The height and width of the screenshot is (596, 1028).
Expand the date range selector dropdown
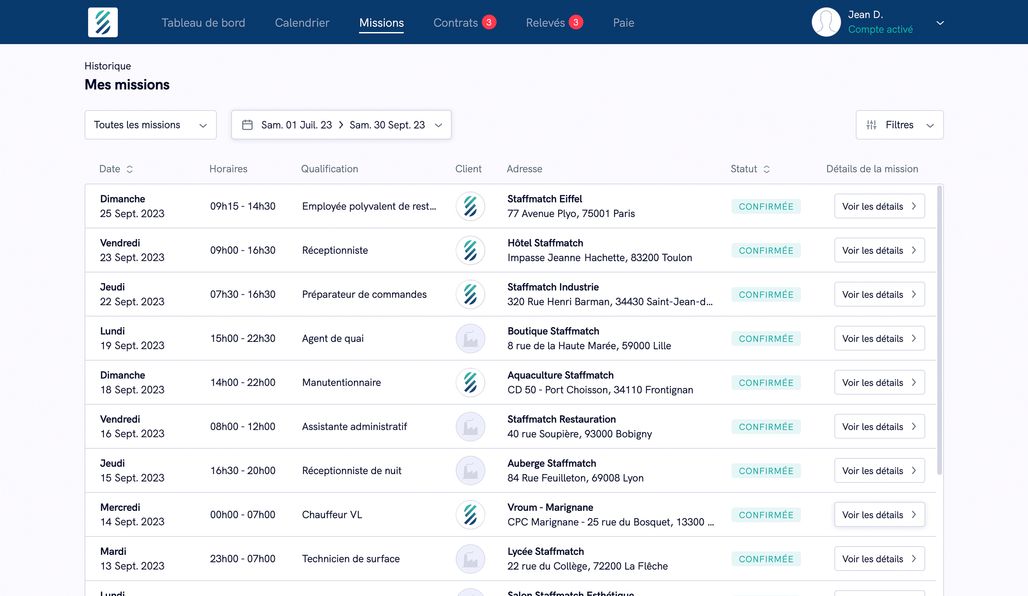tap(438, 125)
